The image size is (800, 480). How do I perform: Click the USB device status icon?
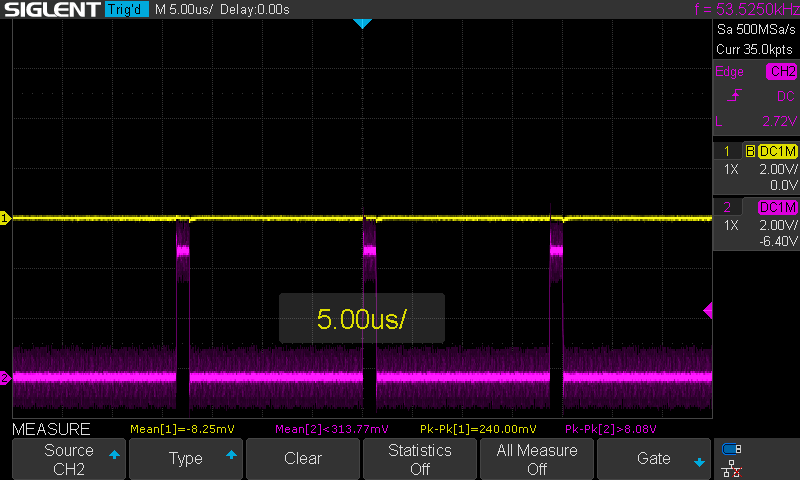coord(731,449)
